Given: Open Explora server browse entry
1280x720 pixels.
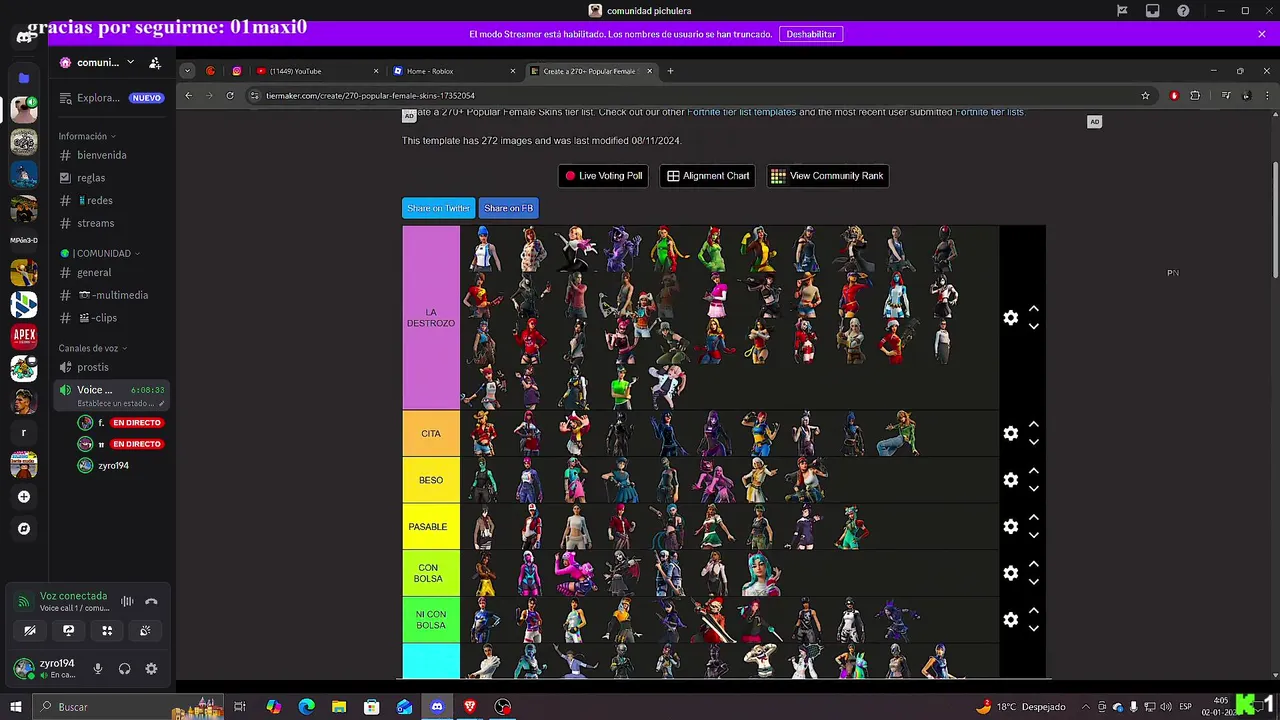Looking at the screenshot, I should (x=110, y=98).
